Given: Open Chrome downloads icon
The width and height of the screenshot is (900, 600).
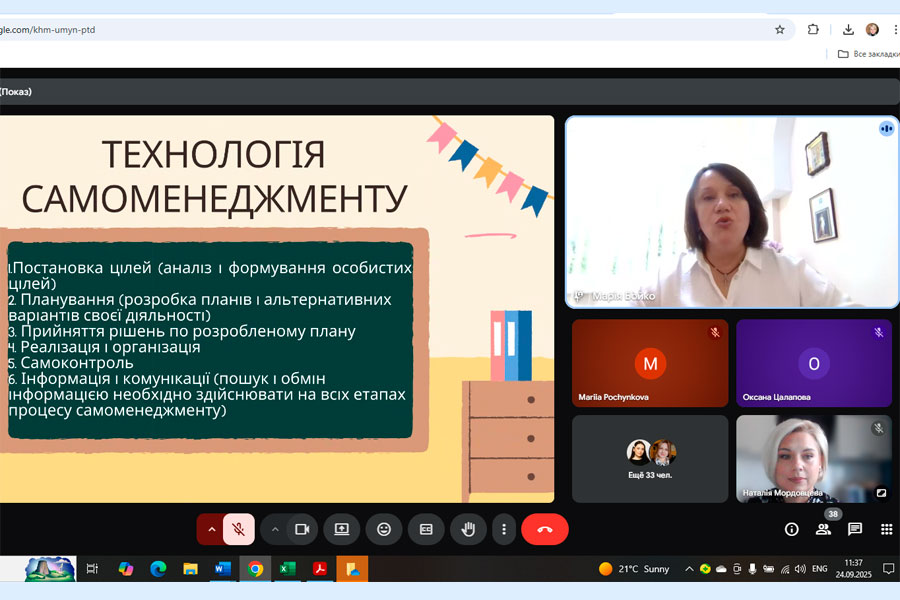Looking at the screenshot, I should coord(848,29).
